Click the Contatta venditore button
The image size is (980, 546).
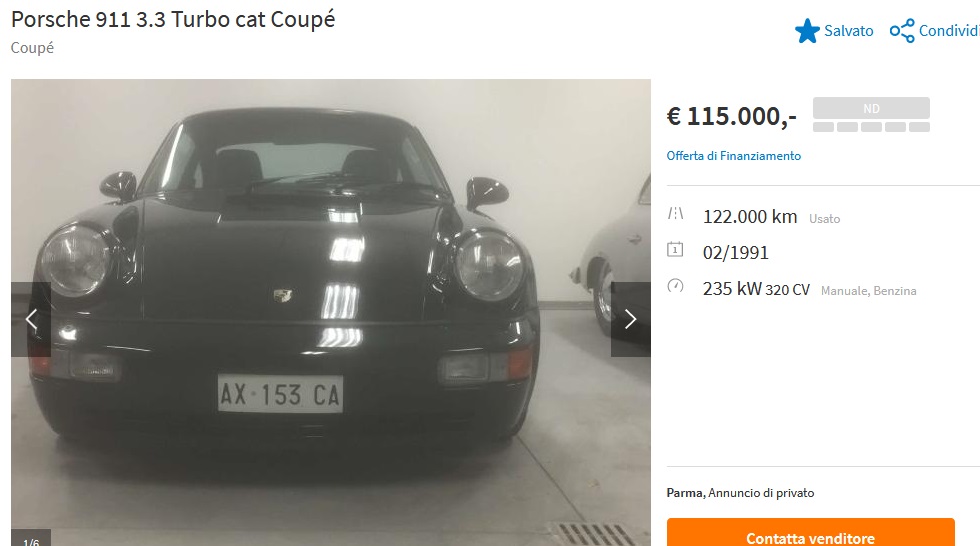(811, 532)
